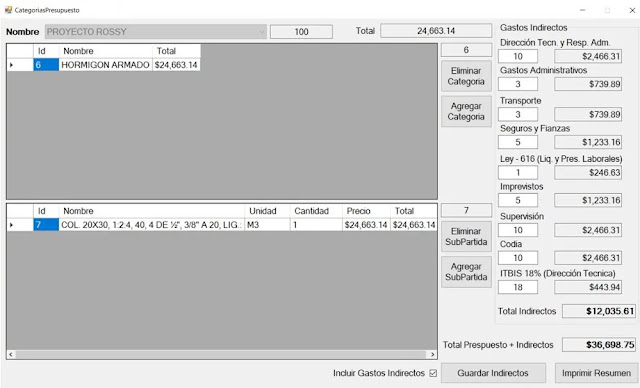Click the Supervisión percent field
Viewport: 640px width, 388px height.
click(x=518, y=230)
